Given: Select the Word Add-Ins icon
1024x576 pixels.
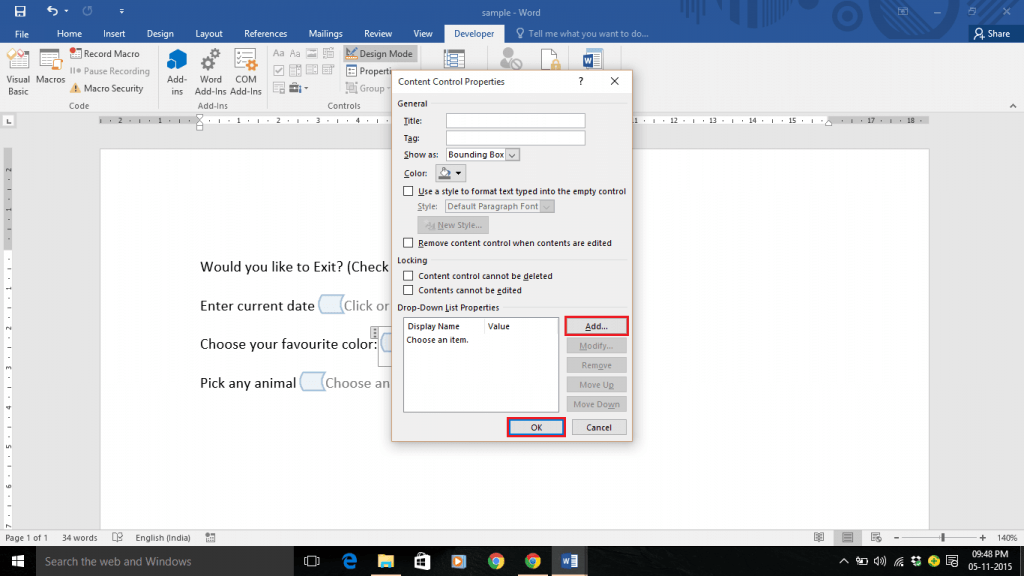Looking at the screenshot, I should (x=210, y=68).
